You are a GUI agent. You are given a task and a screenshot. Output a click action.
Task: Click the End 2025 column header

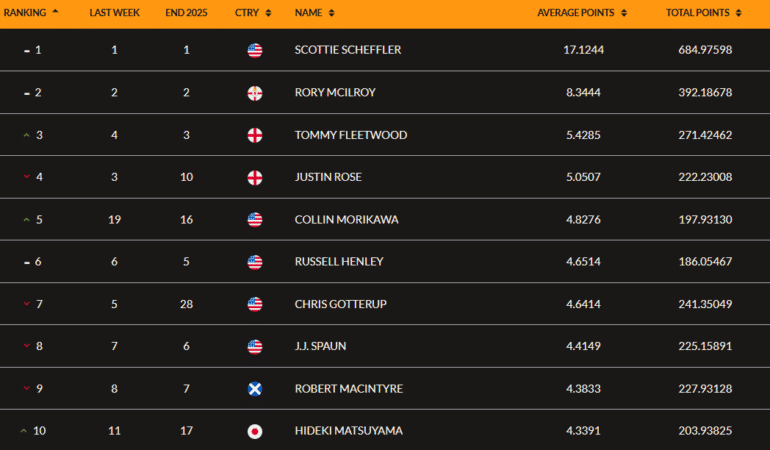click(187, 13)
